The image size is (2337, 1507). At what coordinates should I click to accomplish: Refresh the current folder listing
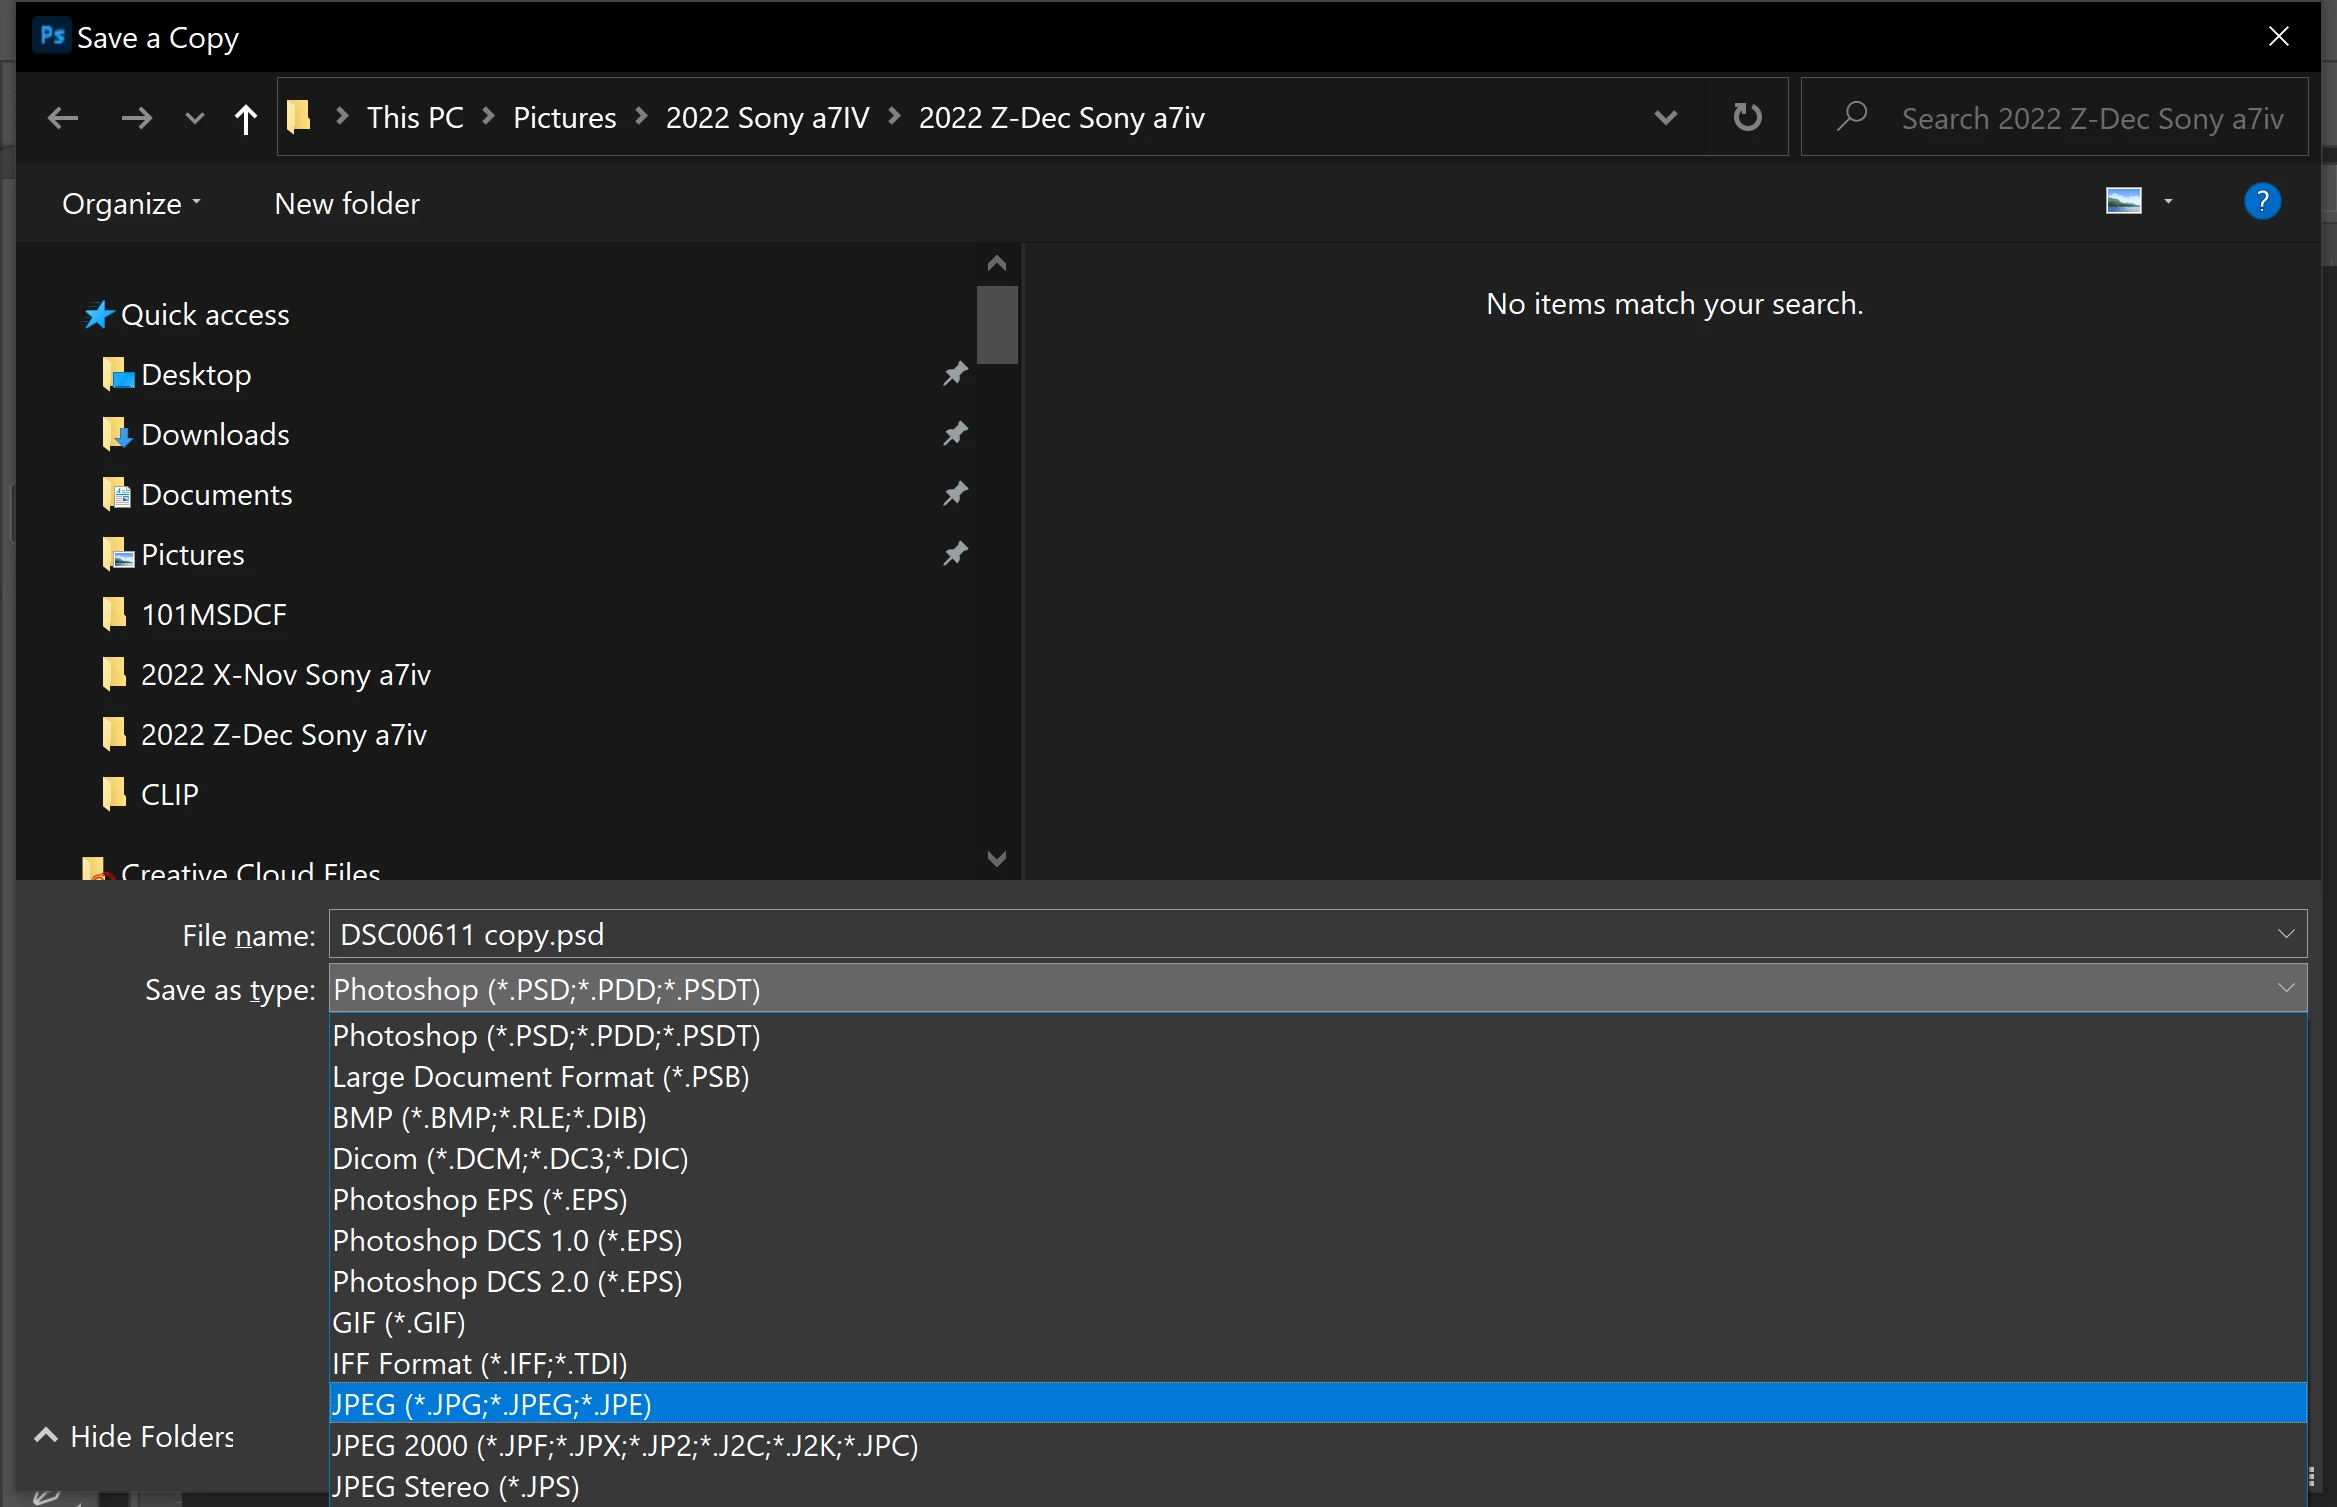1746,117
